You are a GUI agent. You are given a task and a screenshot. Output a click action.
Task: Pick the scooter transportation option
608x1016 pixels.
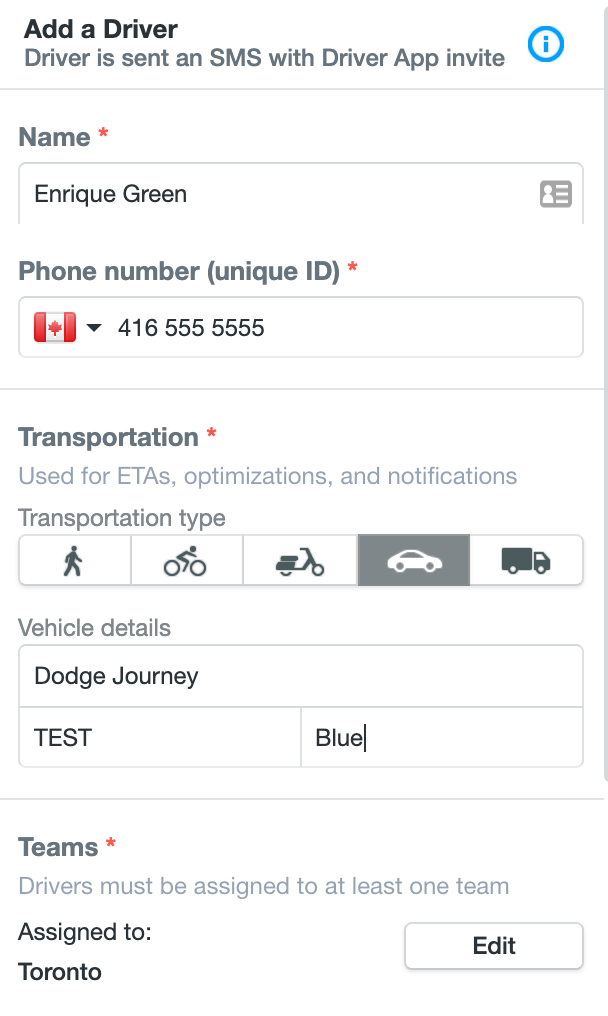click(300, 560)
